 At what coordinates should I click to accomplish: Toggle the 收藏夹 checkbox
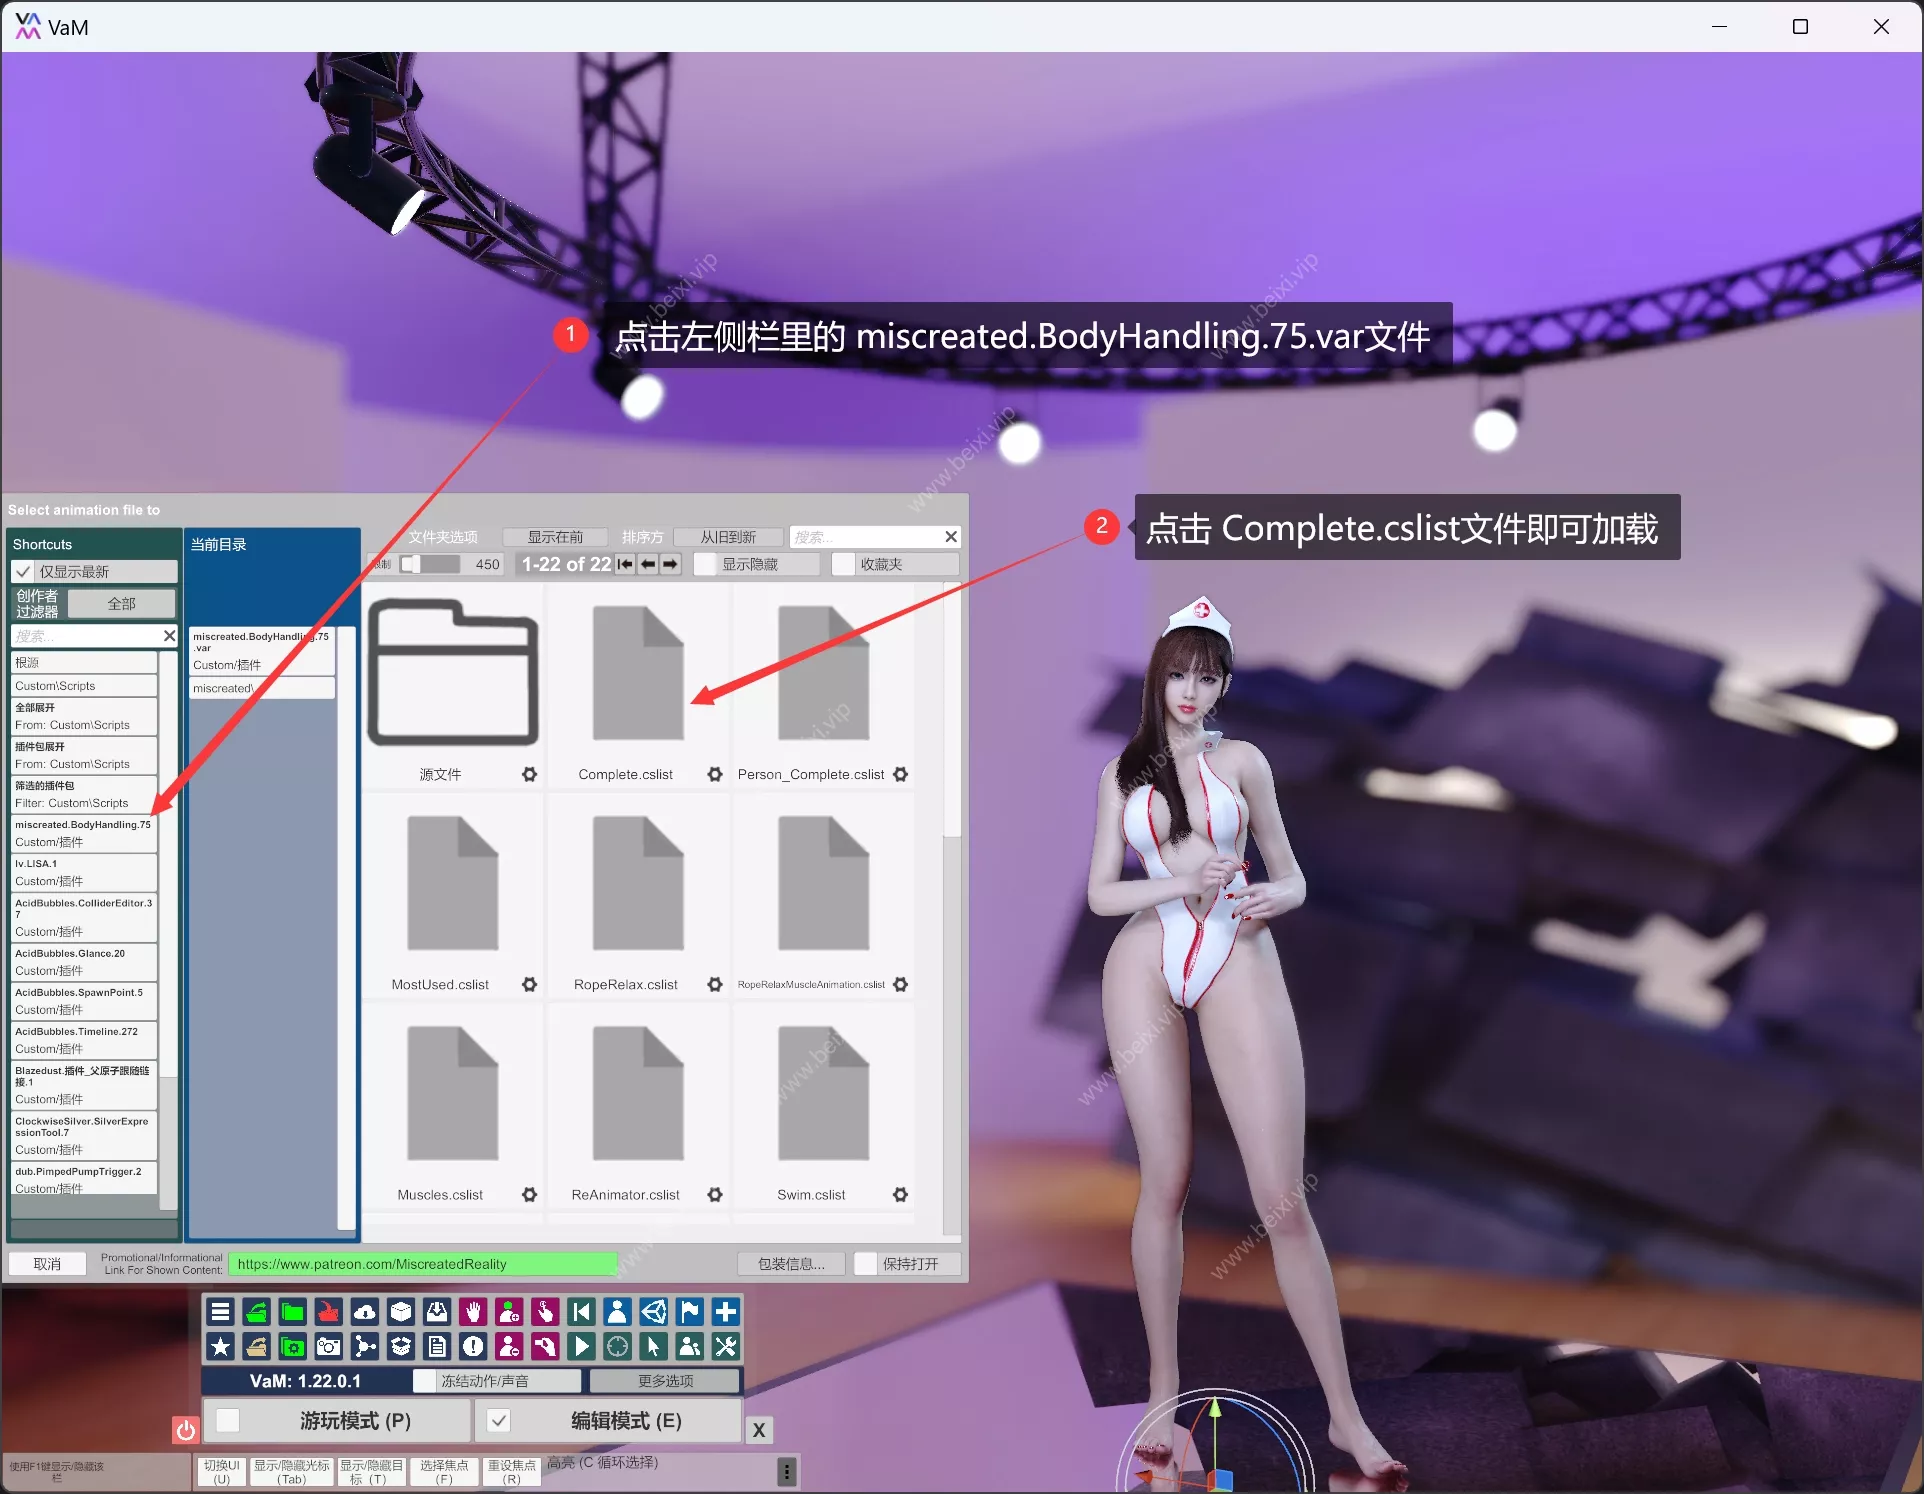point(844,564)
